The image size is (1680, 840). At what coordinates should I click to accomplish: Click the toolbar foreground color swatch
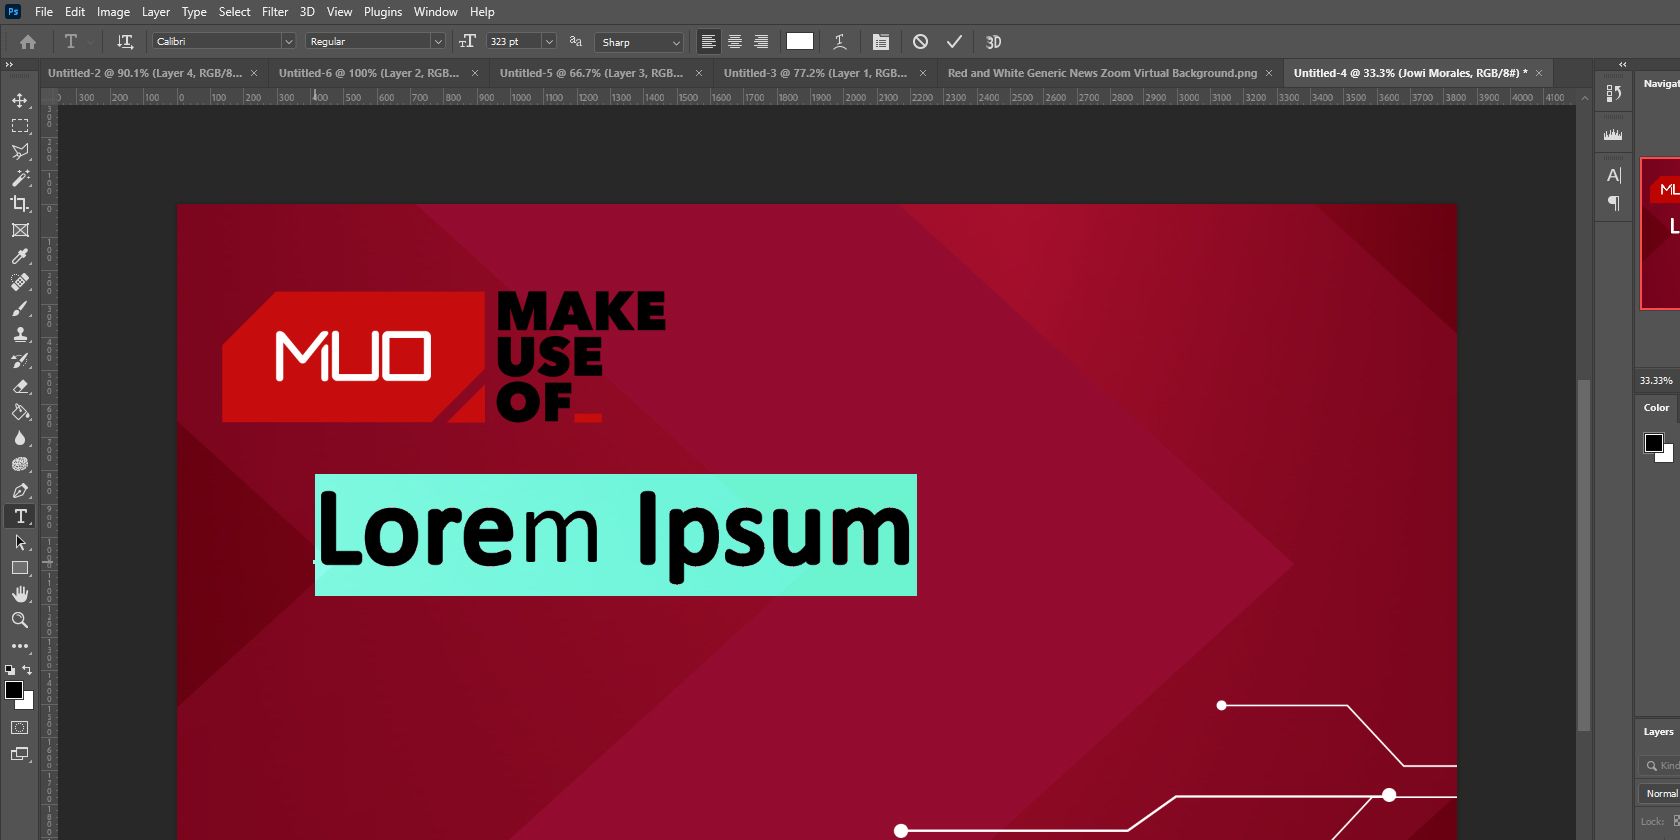pyautogui.click(x=14, y=690)
